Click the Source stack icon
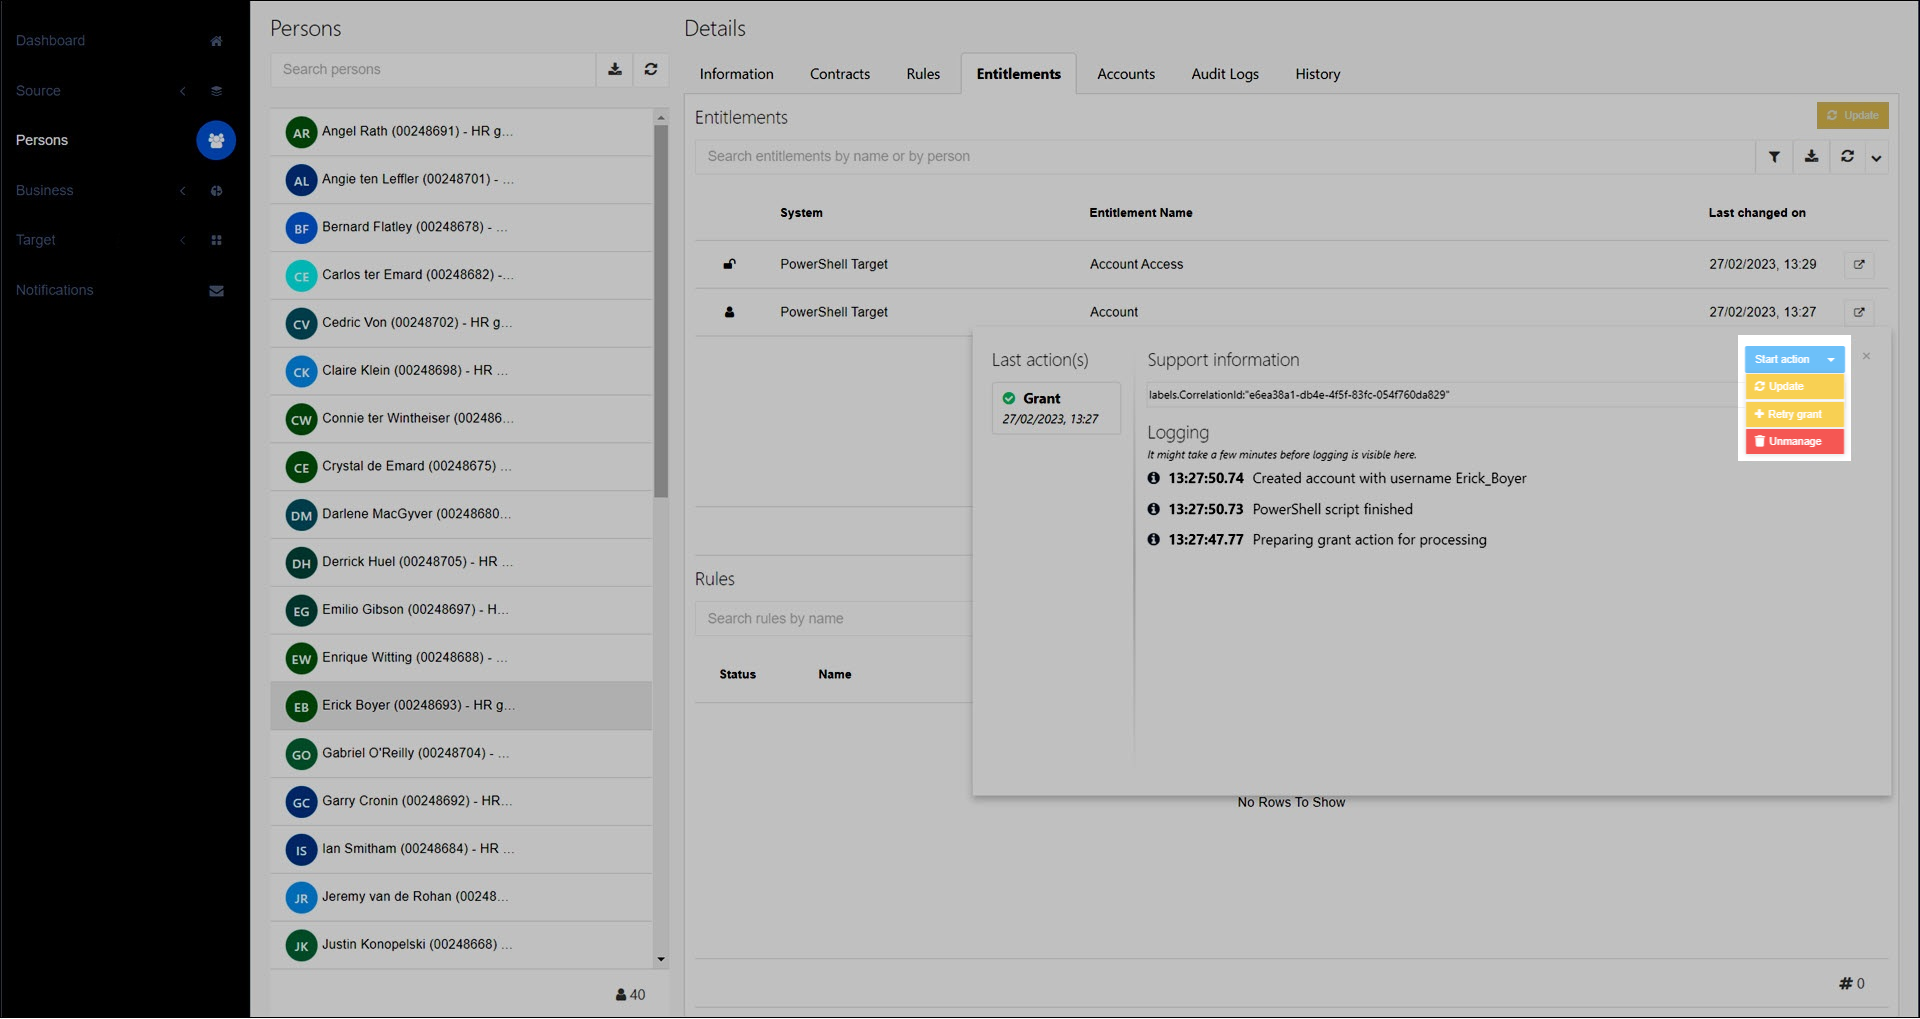This screenshot has height=1019, width=1920. [x=216, y=91]
